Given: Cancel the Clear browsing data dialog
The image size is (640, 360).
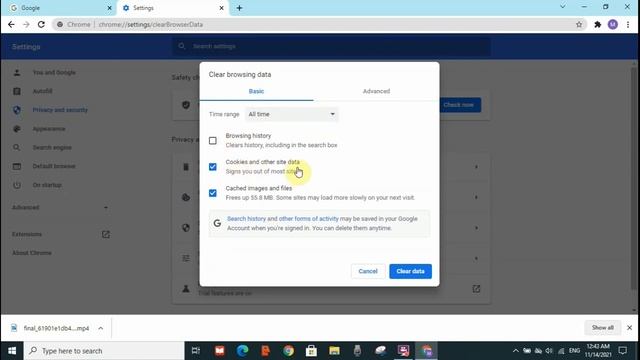Looking at the screenshot, I should (x=368, y=271).
